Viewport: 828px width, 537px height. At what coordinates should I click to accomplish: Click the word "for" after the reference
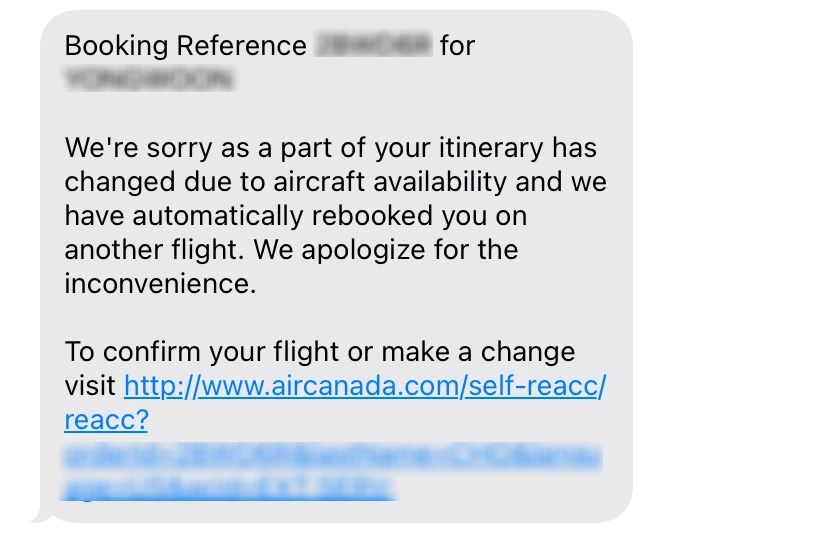coord(457,45)
